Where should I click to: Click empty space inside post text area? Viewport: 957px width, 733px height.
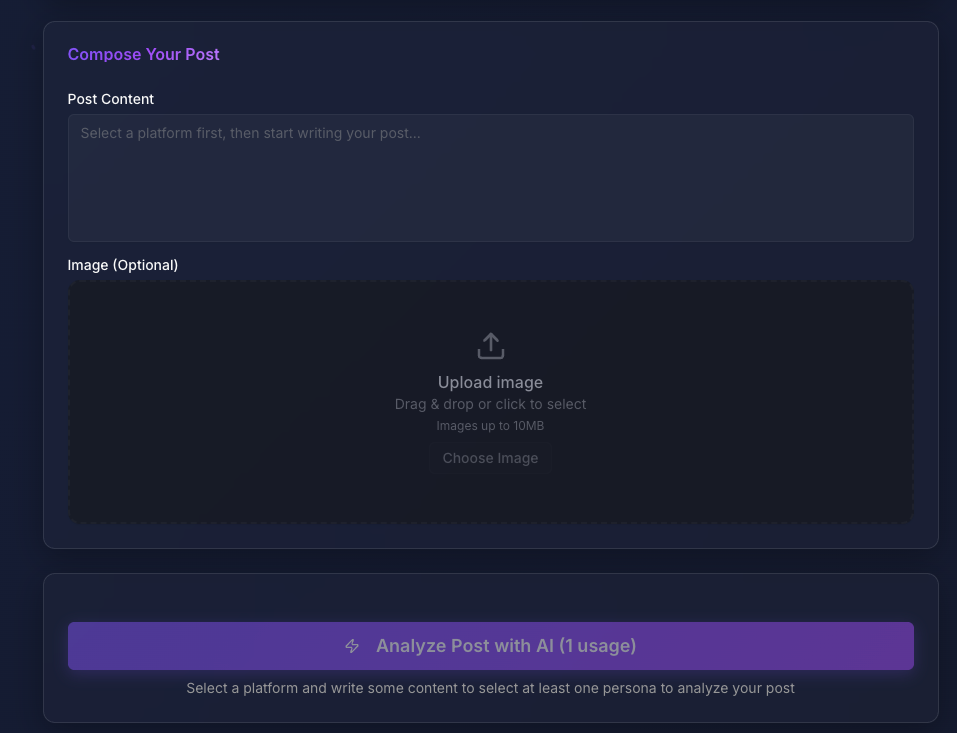coord(490,195)
